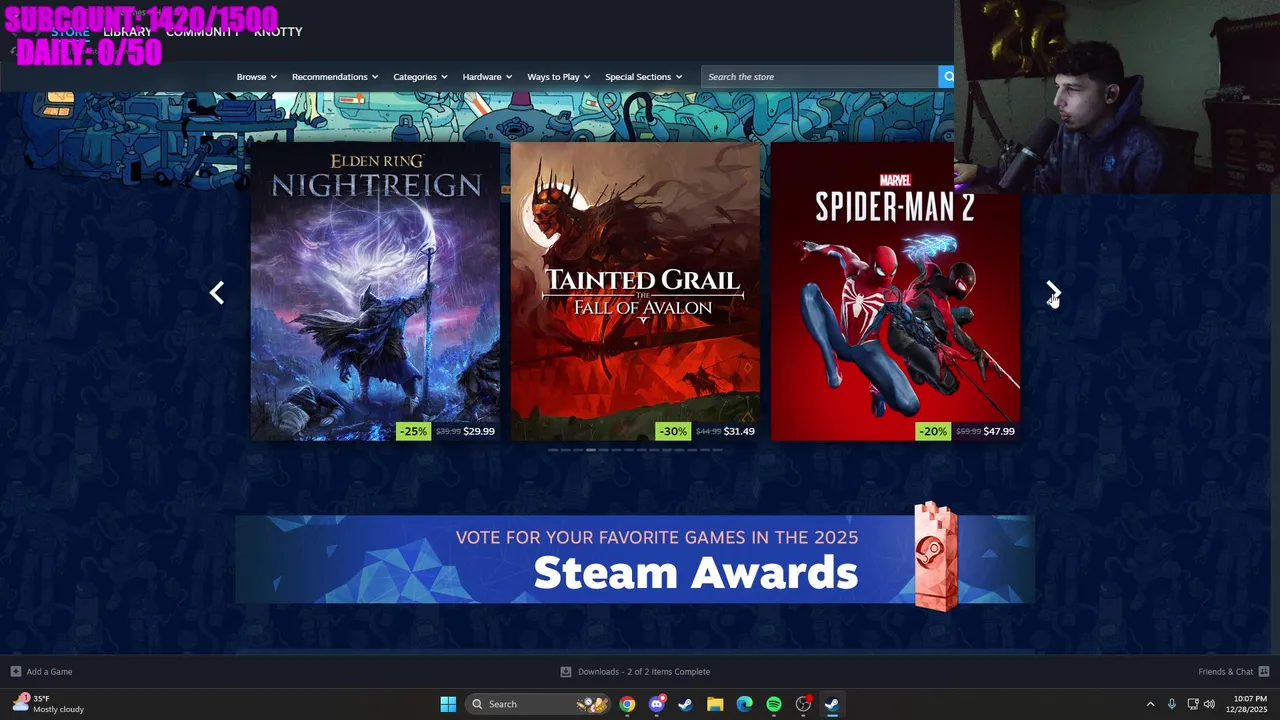Open the Hardware dropdown menu
The height and width of the screenshot is (720, 1280).
coord(487,76)
